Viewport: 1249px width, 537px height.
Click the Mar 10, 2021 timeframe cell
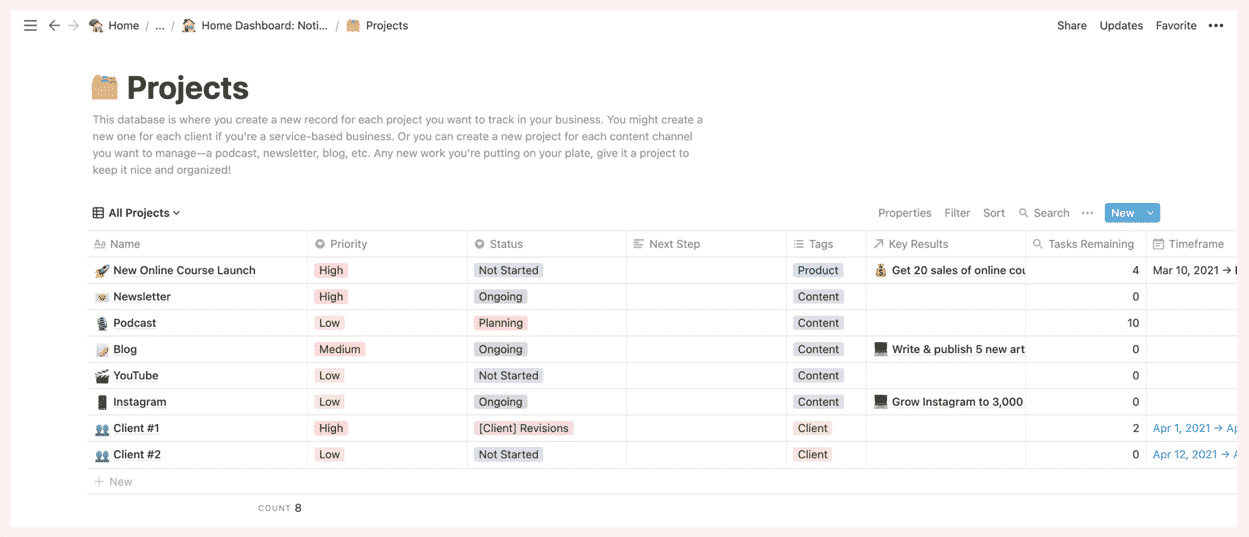(1194, 270)
